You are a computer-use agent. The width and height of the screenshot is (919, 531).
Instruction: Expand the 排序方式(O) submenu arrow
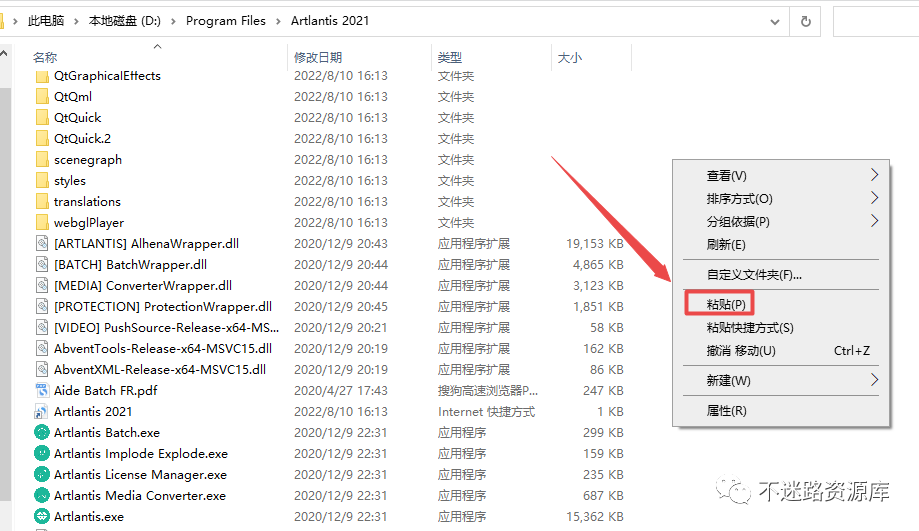tap(874, 198)
